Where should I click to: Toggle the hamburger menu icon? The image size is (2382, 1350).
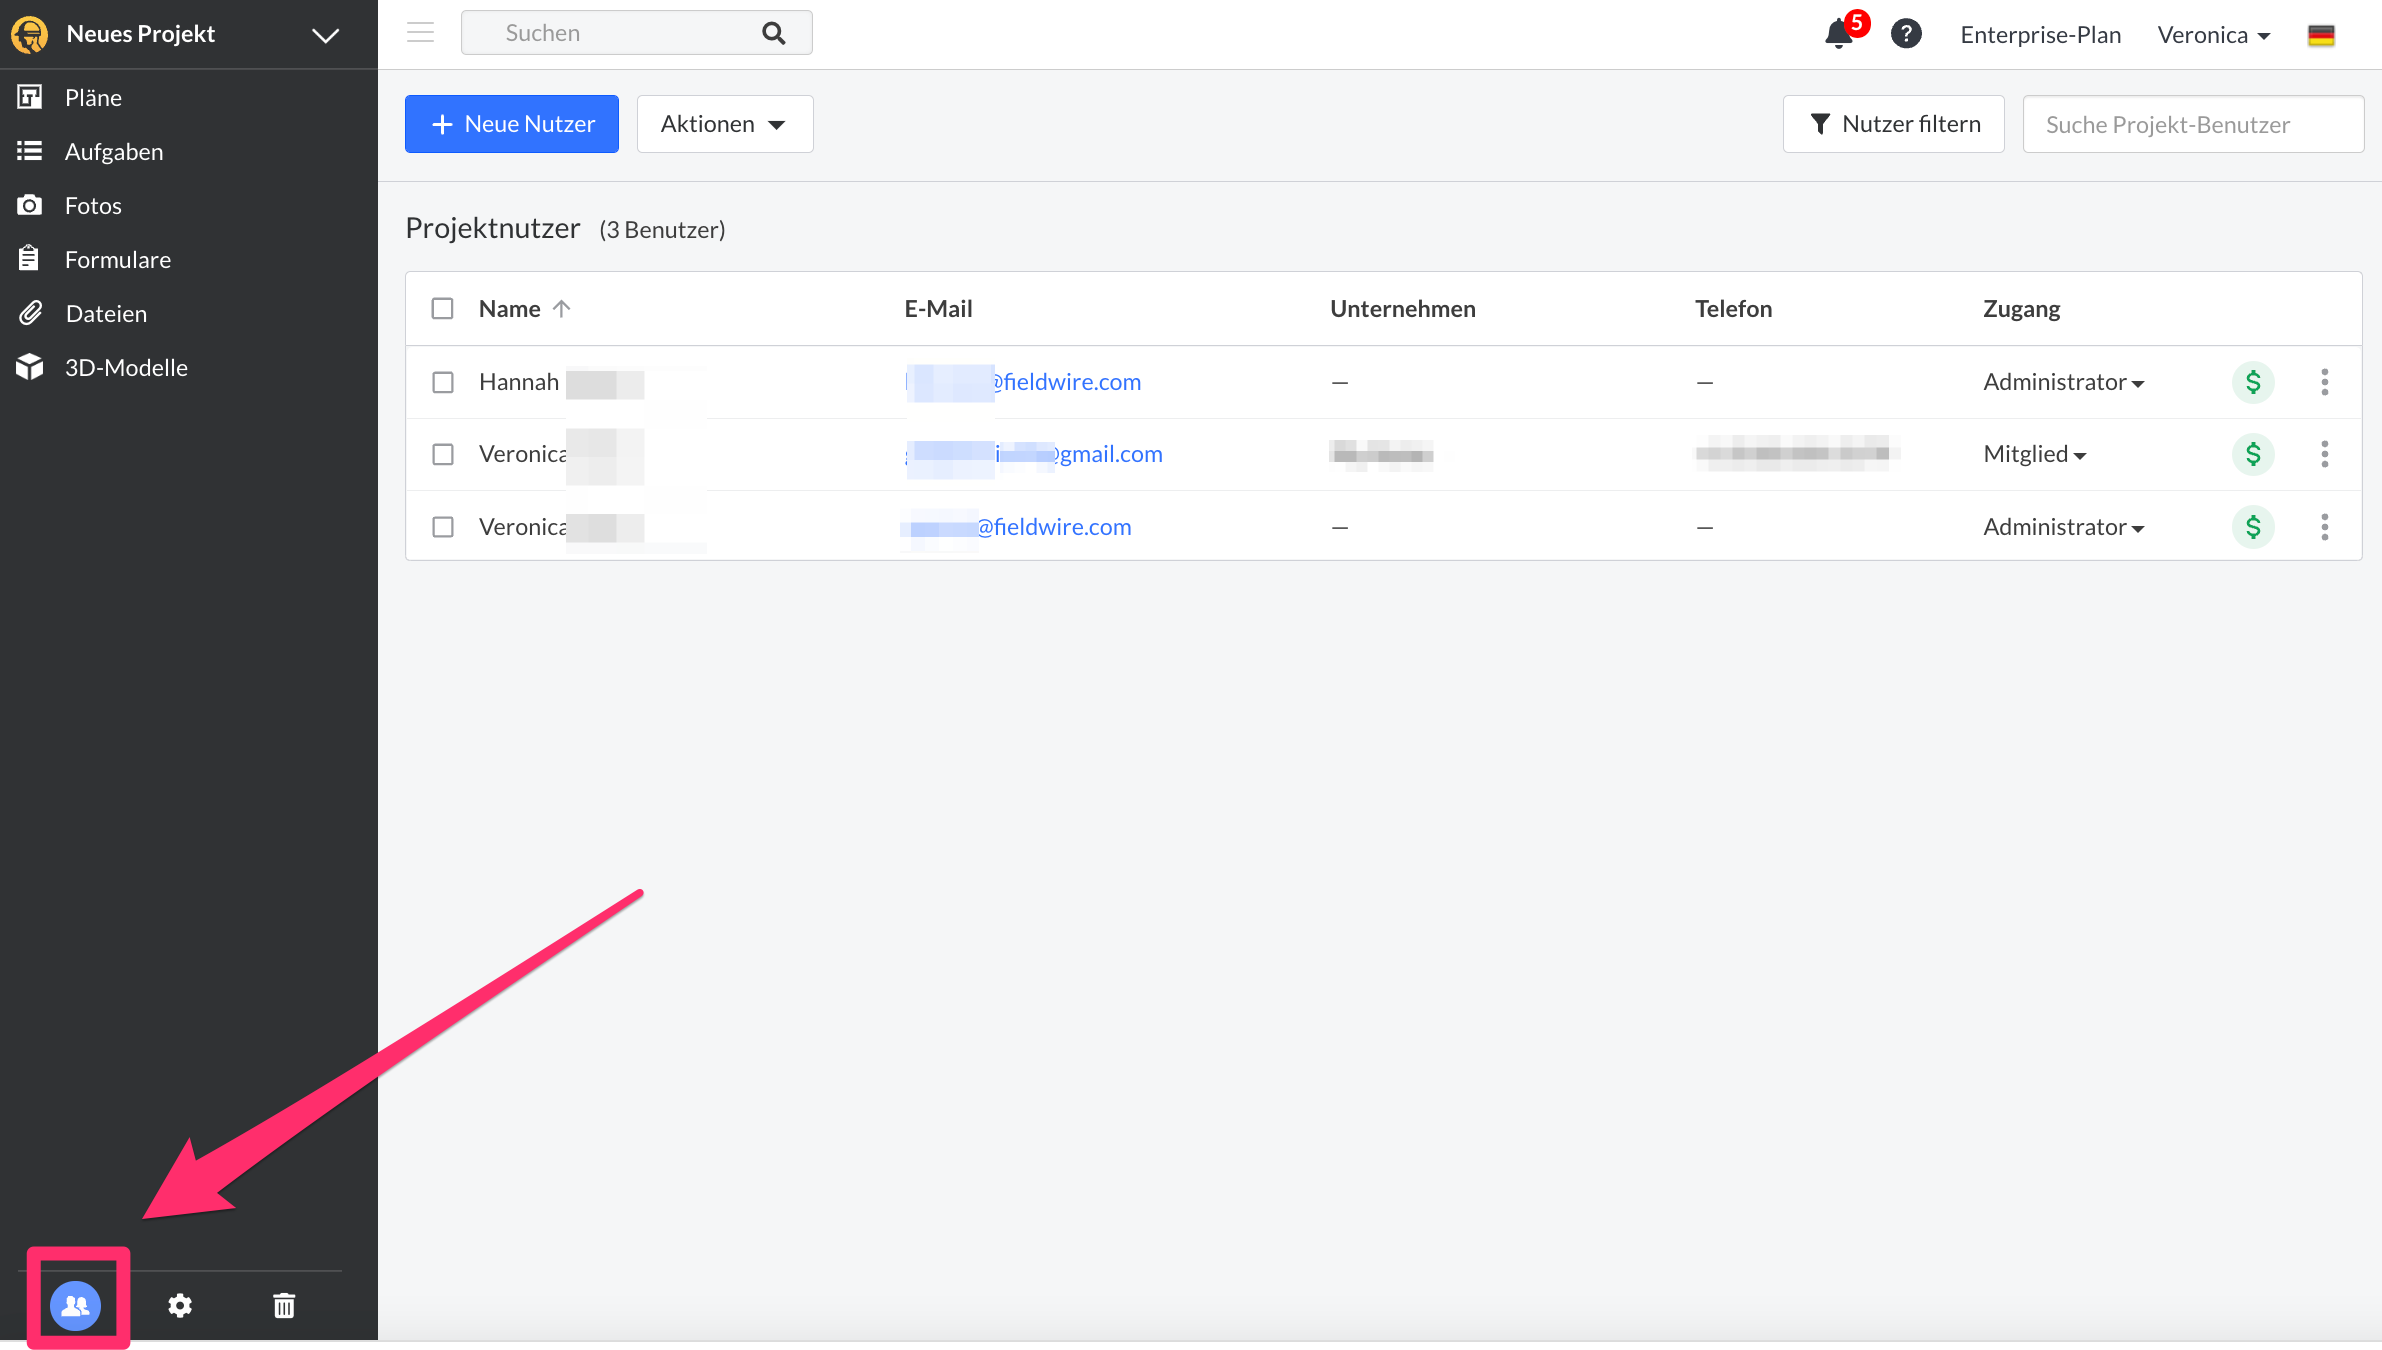(420, 33)
